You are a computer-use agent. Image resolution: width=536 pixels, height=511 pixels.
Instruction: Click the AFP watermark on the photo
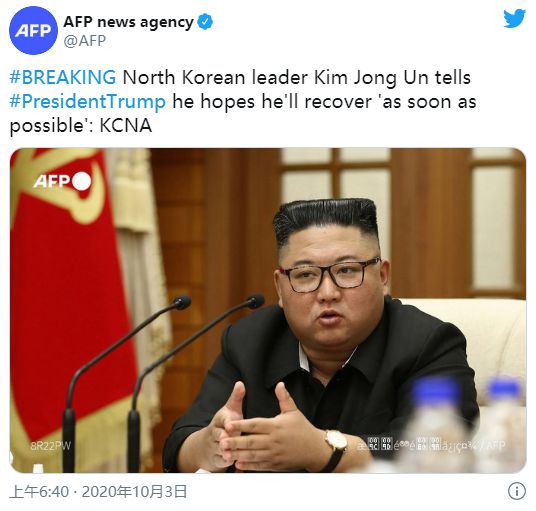tap(52, 181)
